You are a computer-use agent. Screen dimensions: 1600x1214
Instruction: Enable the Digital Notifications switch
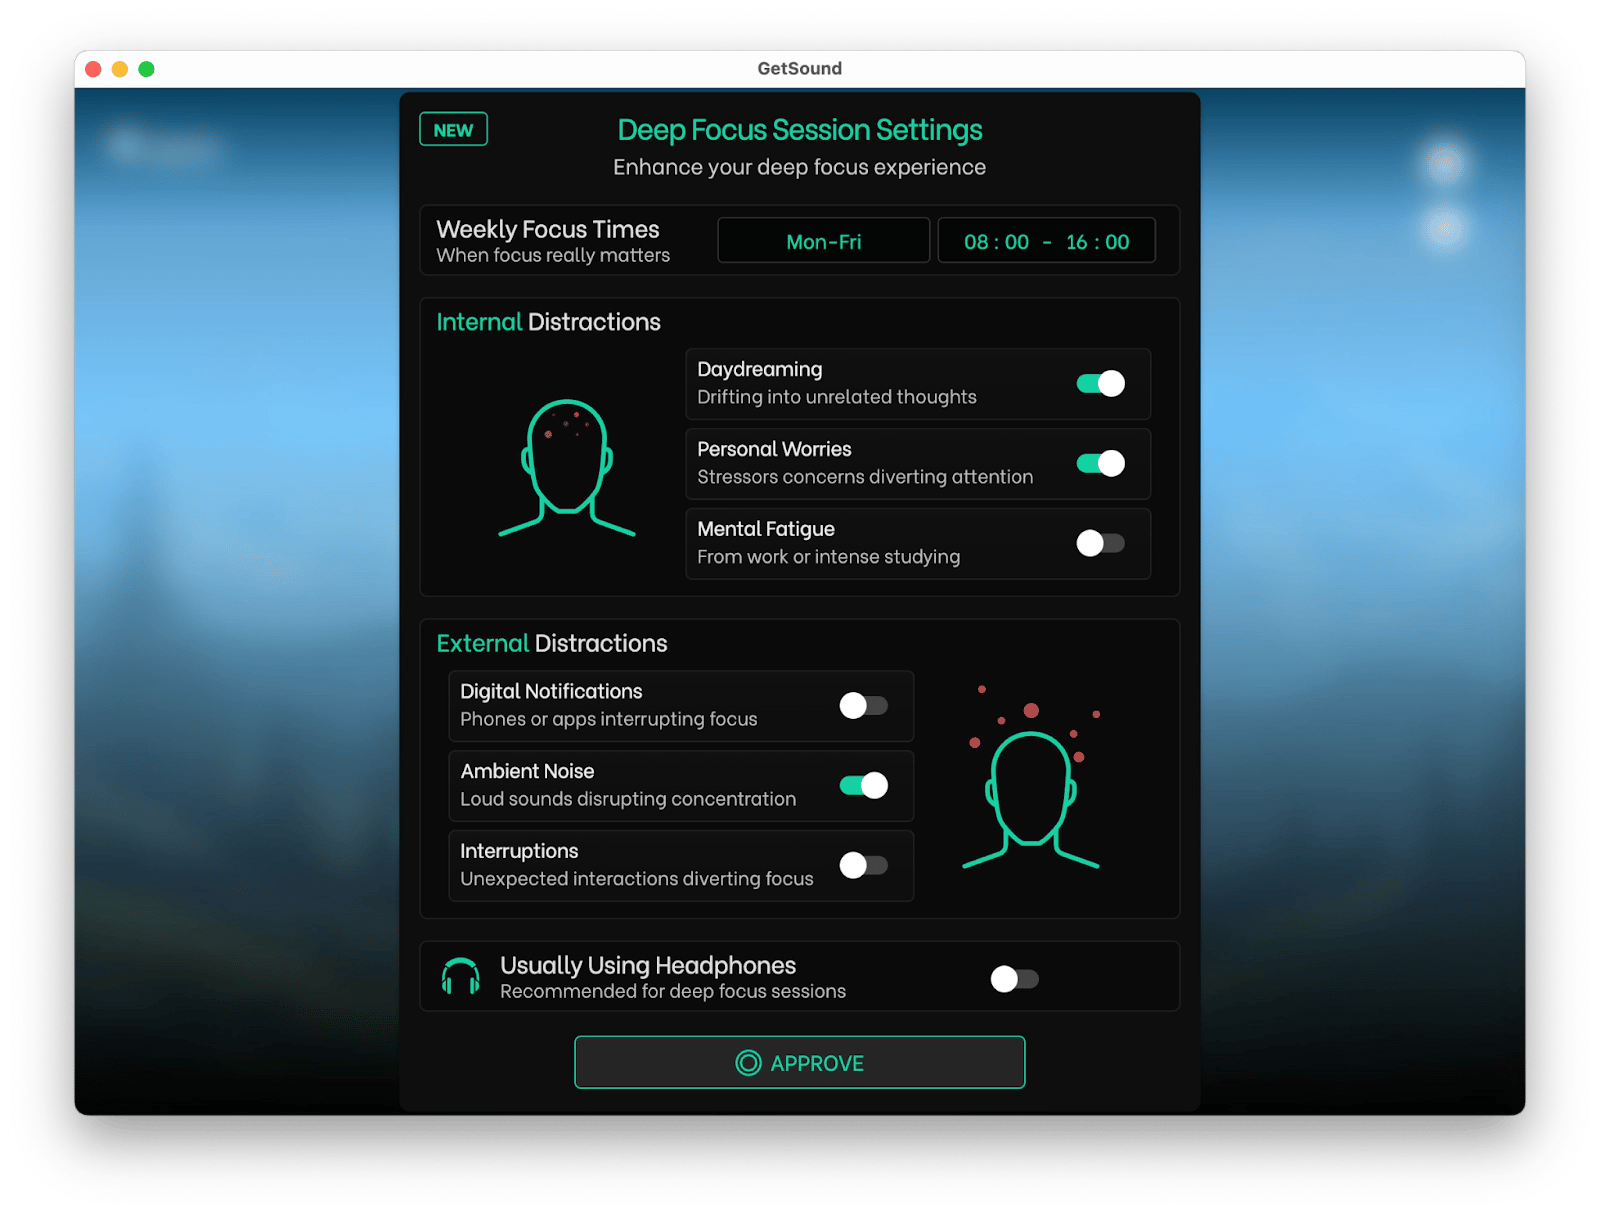click(863, 706)
